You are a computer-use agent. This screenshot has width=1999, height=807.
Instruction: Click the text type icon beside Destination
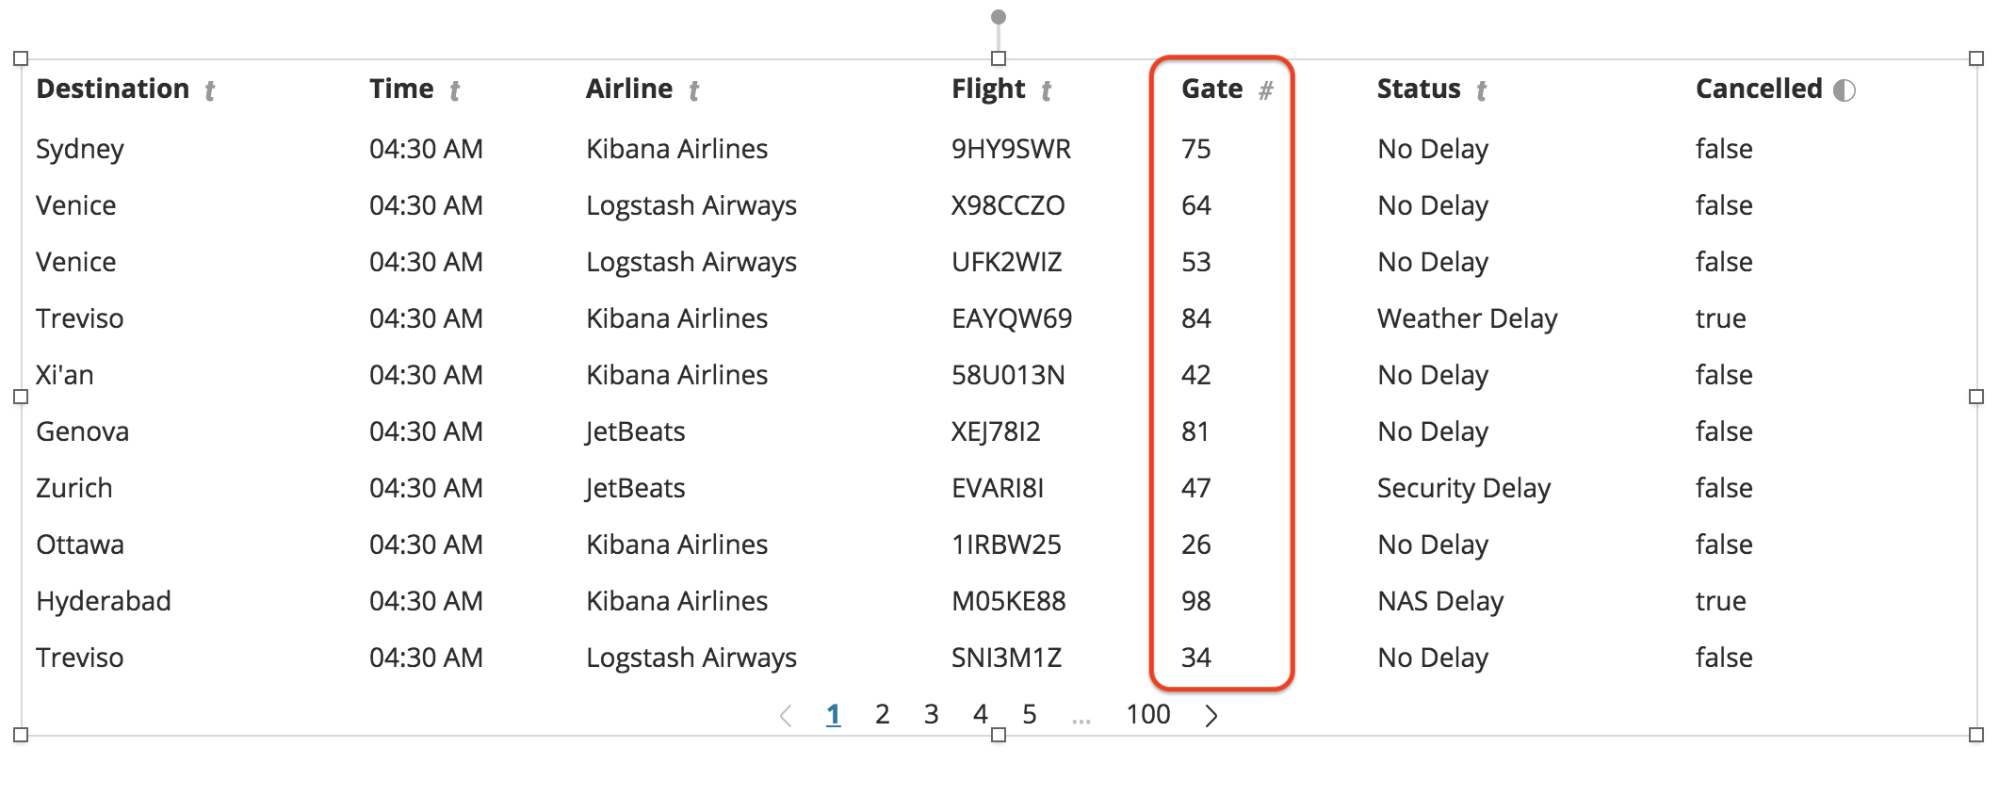point(209,92)
